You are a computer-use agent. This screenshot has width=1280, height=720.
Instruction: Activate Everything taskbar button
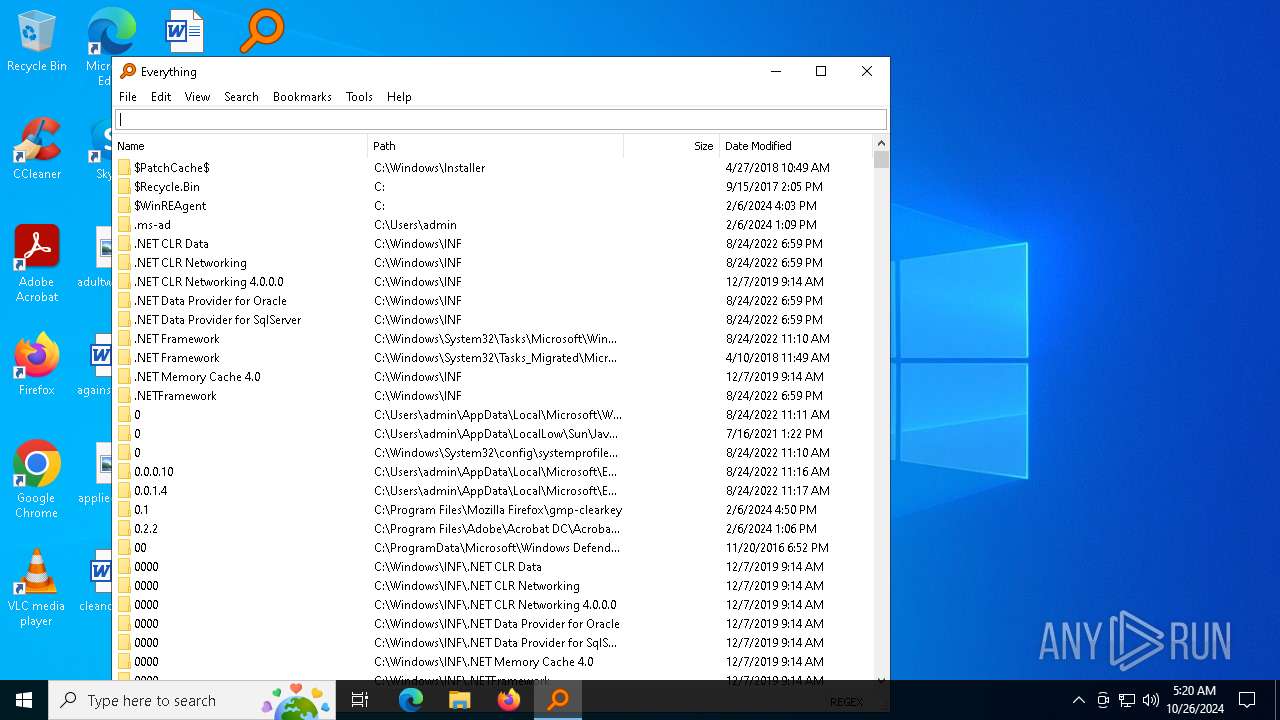point(558,700)
